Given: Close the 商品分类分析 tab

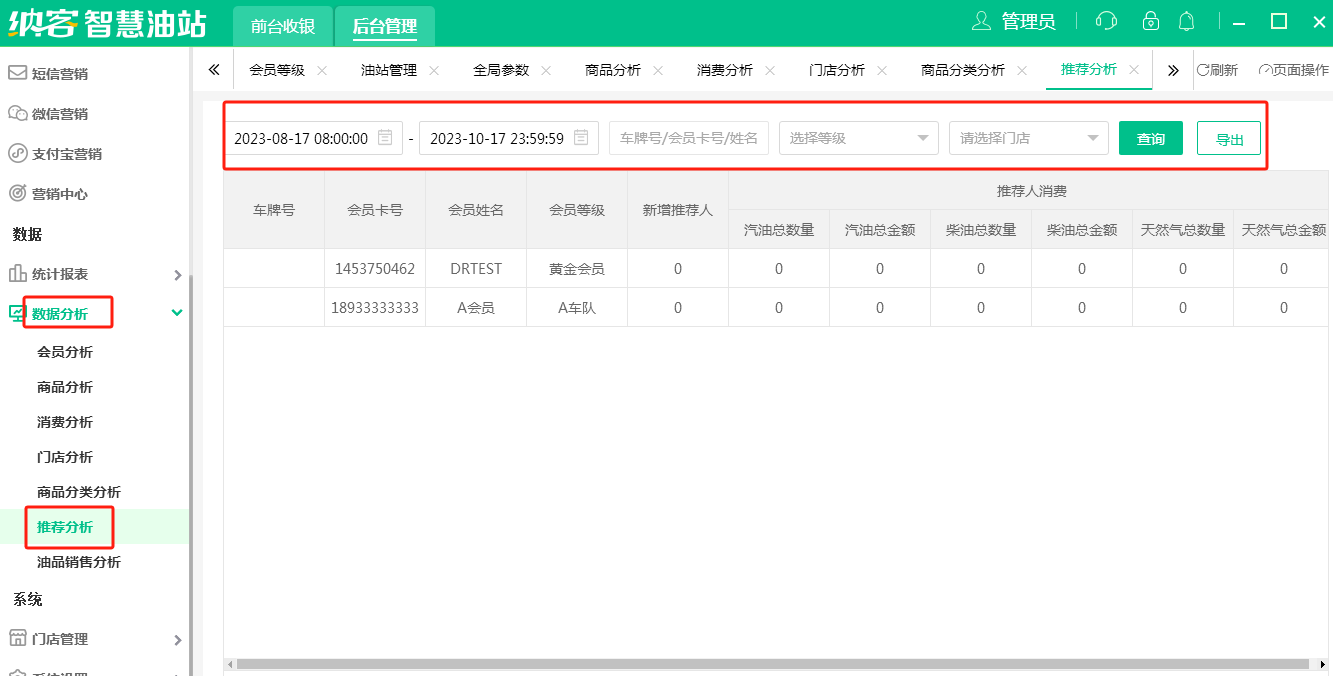Looking at the screenshot, I should click(1022, 70).
